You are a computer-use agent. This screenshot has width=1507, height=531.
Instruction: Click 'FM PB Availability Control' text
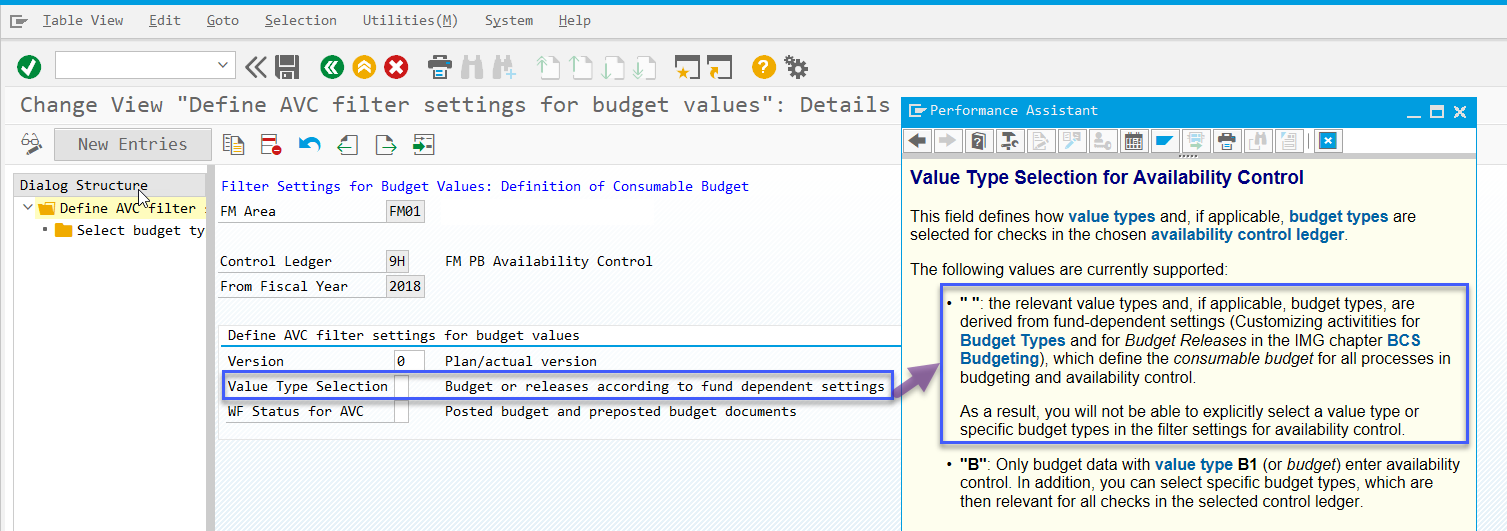click(548, 261)
